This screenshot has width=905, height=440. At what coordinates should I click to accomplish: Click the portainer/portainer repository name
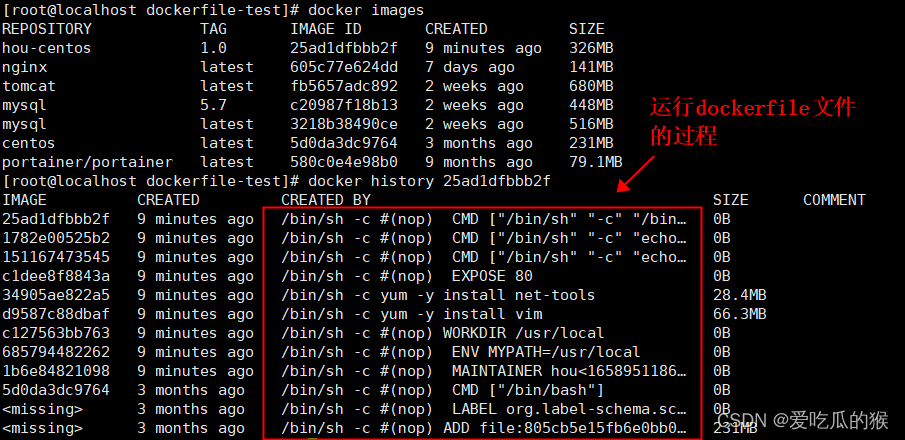click(87, 162)
